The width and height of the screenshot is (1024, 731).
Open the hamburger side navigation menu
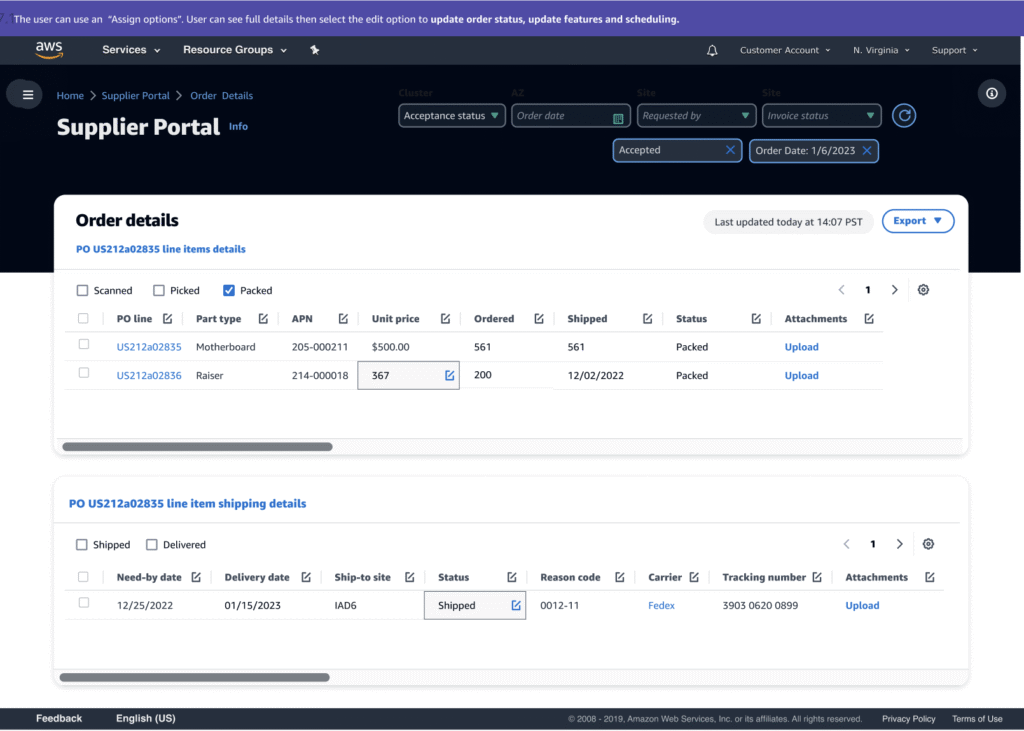[x=28, y=95]
